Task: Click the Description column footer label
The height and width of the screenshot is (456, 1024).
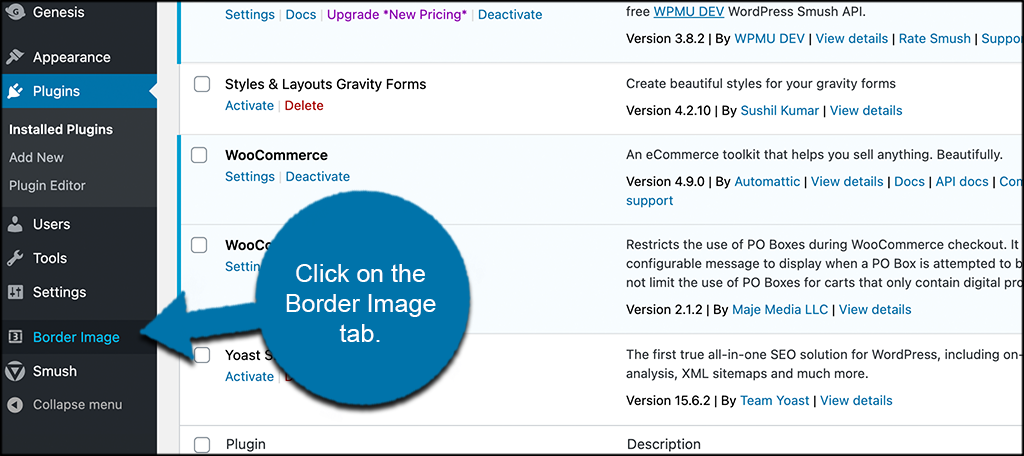Action: coord(664,444)
